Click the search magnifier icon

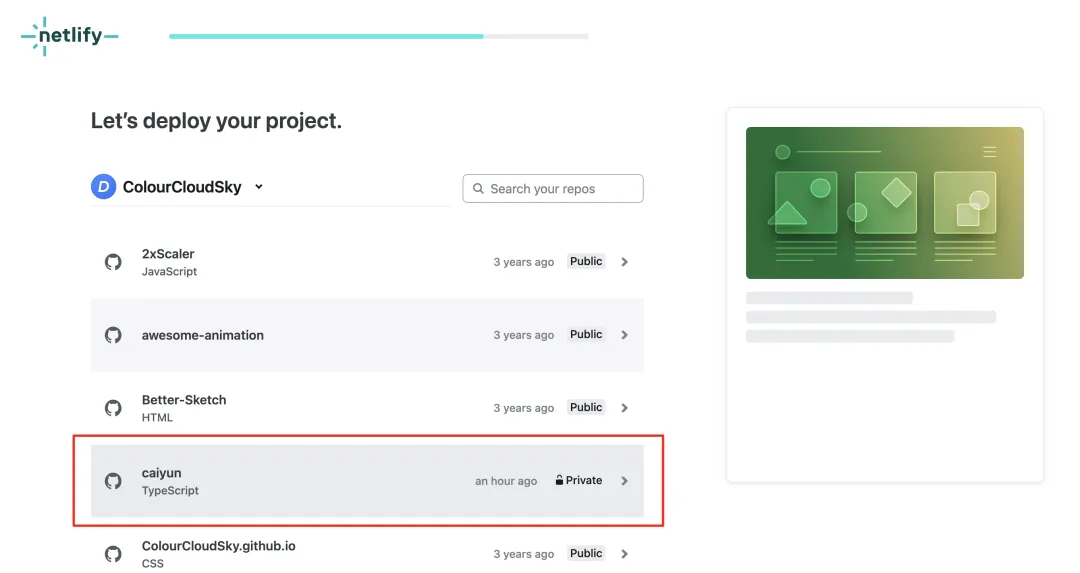478,189
